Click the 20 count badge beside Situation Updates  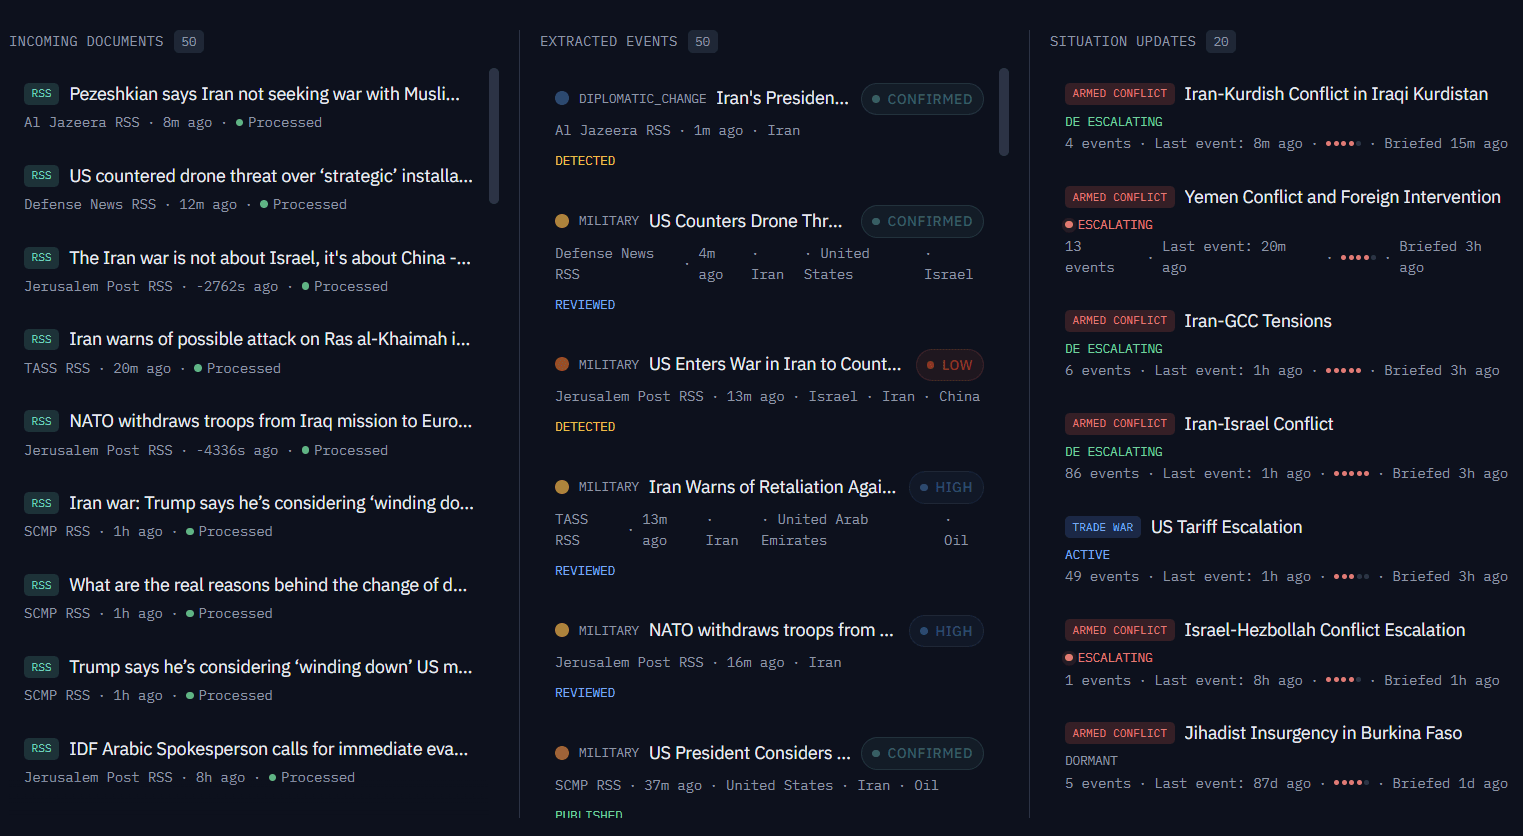point(1220,41)
